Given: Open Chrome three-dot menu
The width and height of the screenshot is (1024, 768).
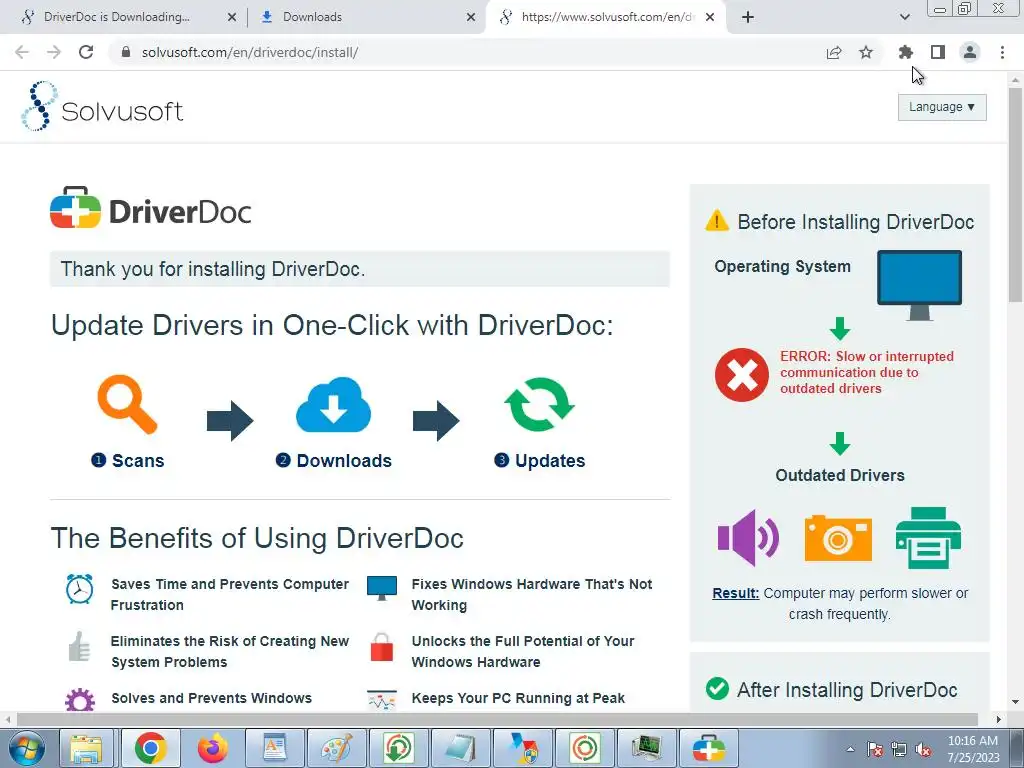Looking at the screenshot, I should pos(1002,52).
